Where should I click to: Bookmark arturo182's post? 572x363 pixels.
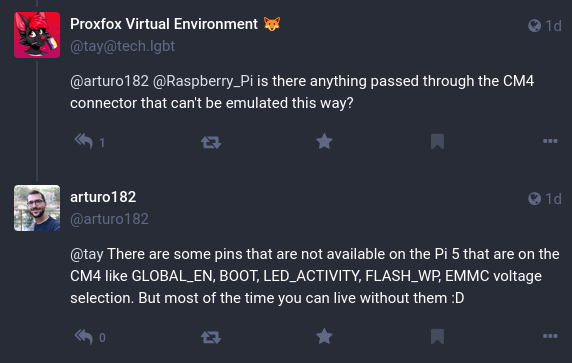tap(437, 336)
